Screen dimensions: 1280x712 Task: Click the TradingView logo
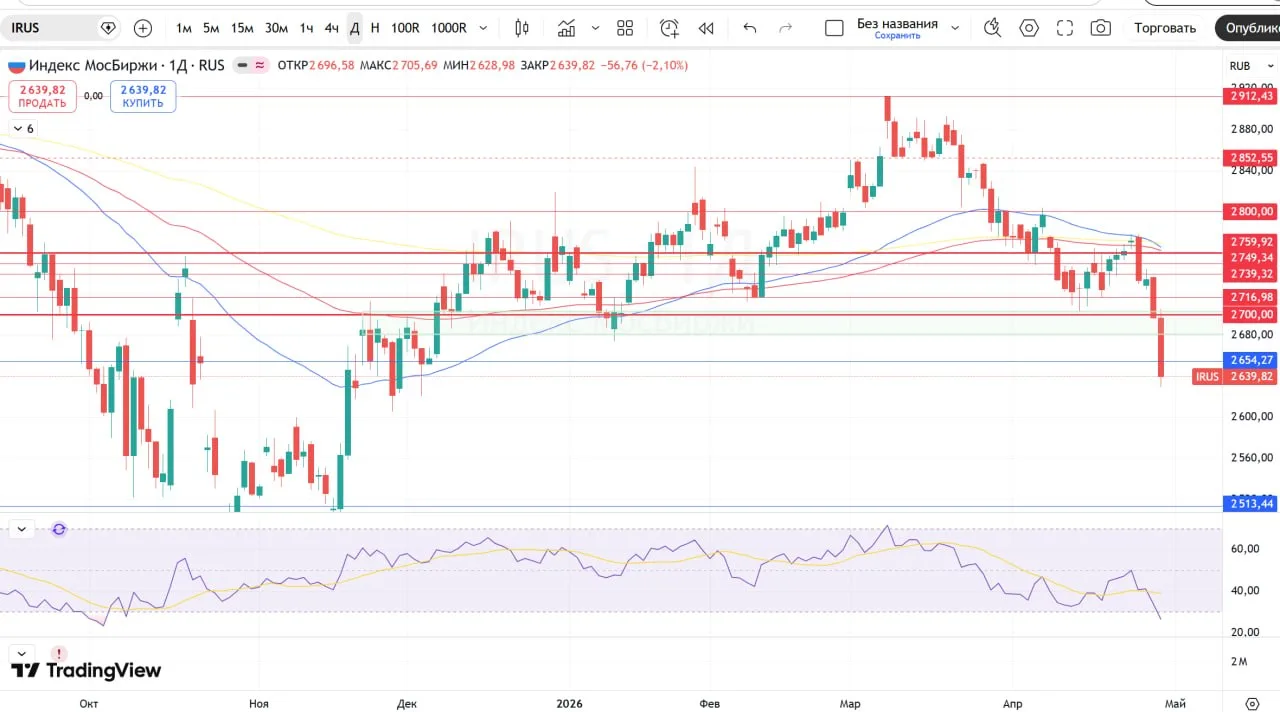click(86, 670)
